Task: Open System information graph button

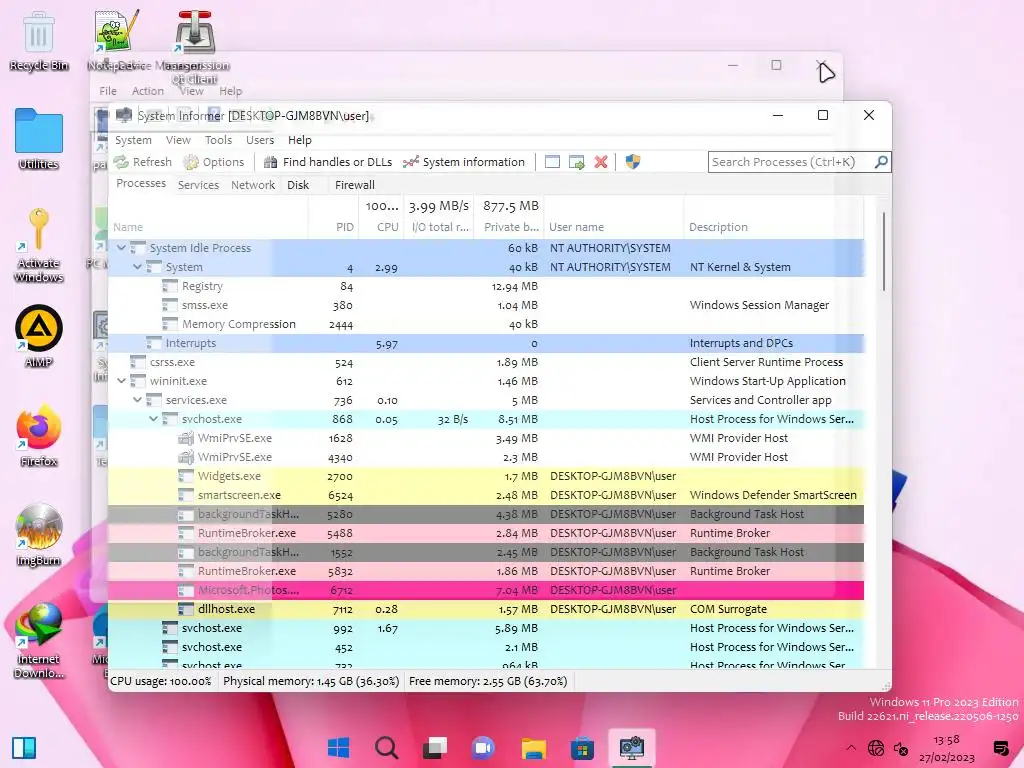Action: pyautogui.click(x=464, y=162)
